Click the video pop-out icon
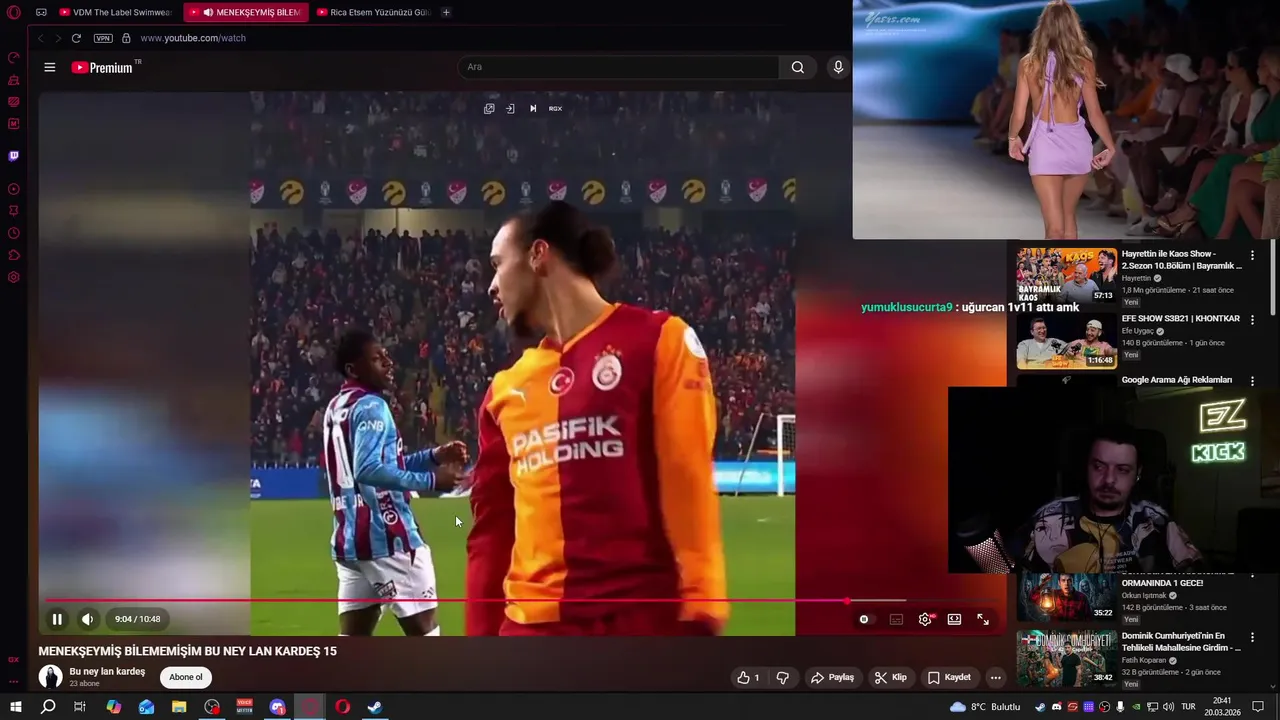The width and height of the screenshot is (1280, 720). tap(489, 108)
